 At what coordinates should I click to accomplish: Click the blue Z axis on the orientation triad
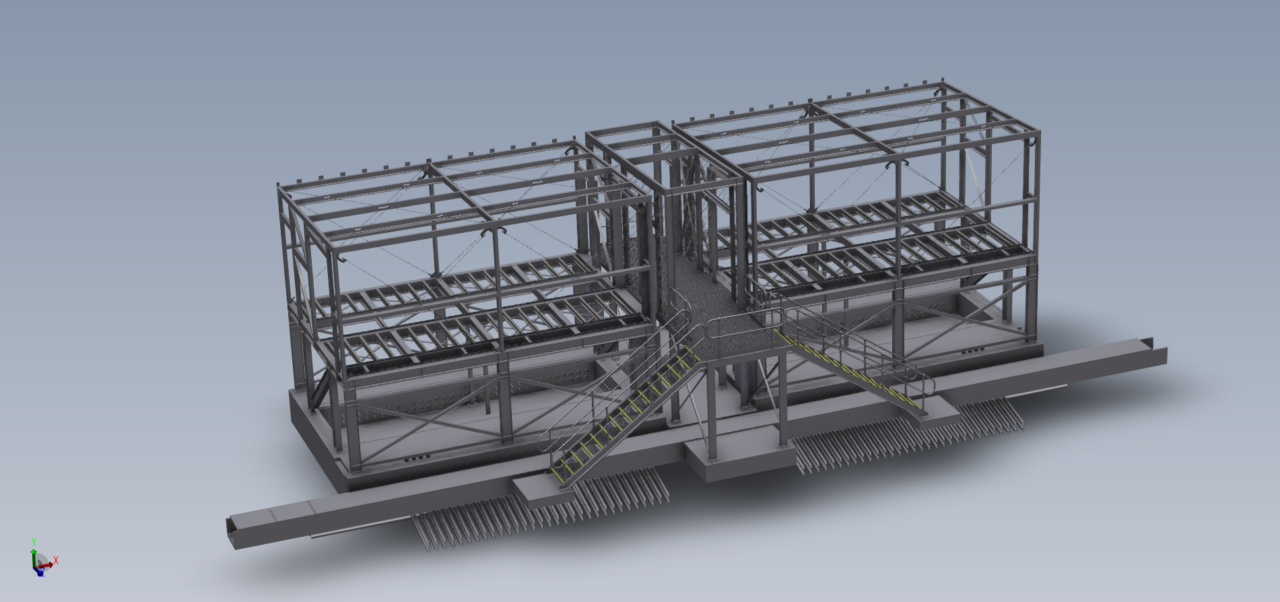(x=41, y=574)
